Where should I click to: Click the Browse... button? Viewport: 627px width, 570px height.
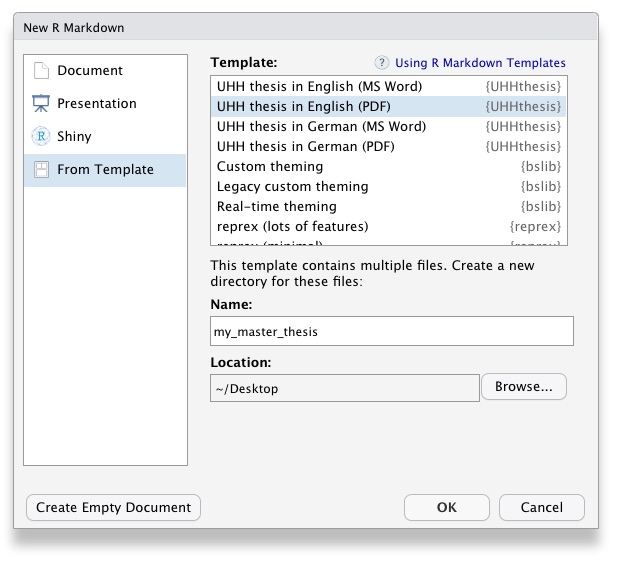click(x=524, y=387)
